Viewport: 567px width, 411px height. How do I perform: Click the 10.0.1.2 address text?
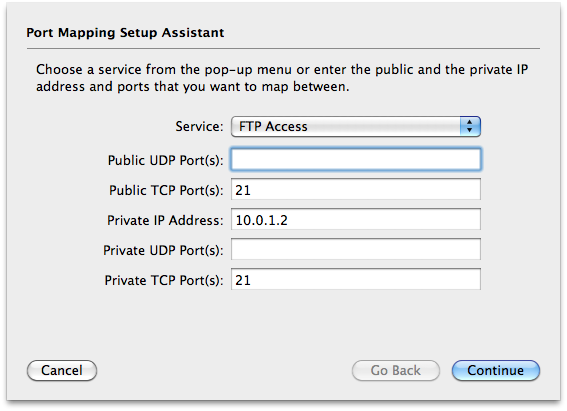[261, 220]
